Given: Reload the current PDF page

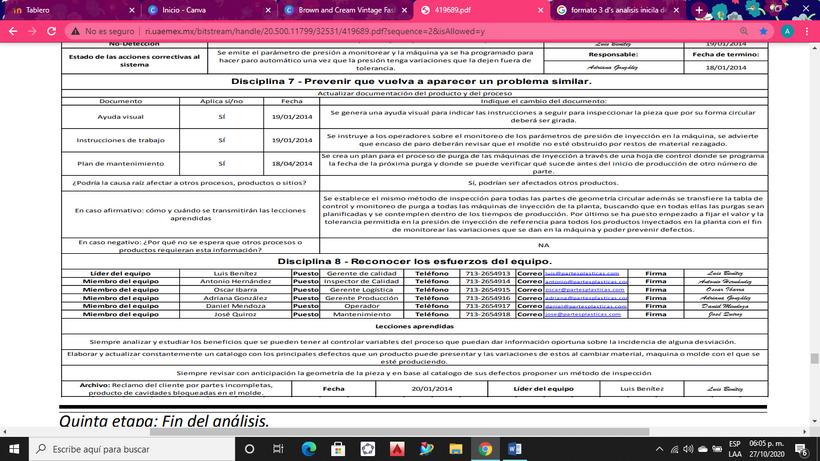Looking at the screenshot, I should pyautogui.click(x=51, y=31).
